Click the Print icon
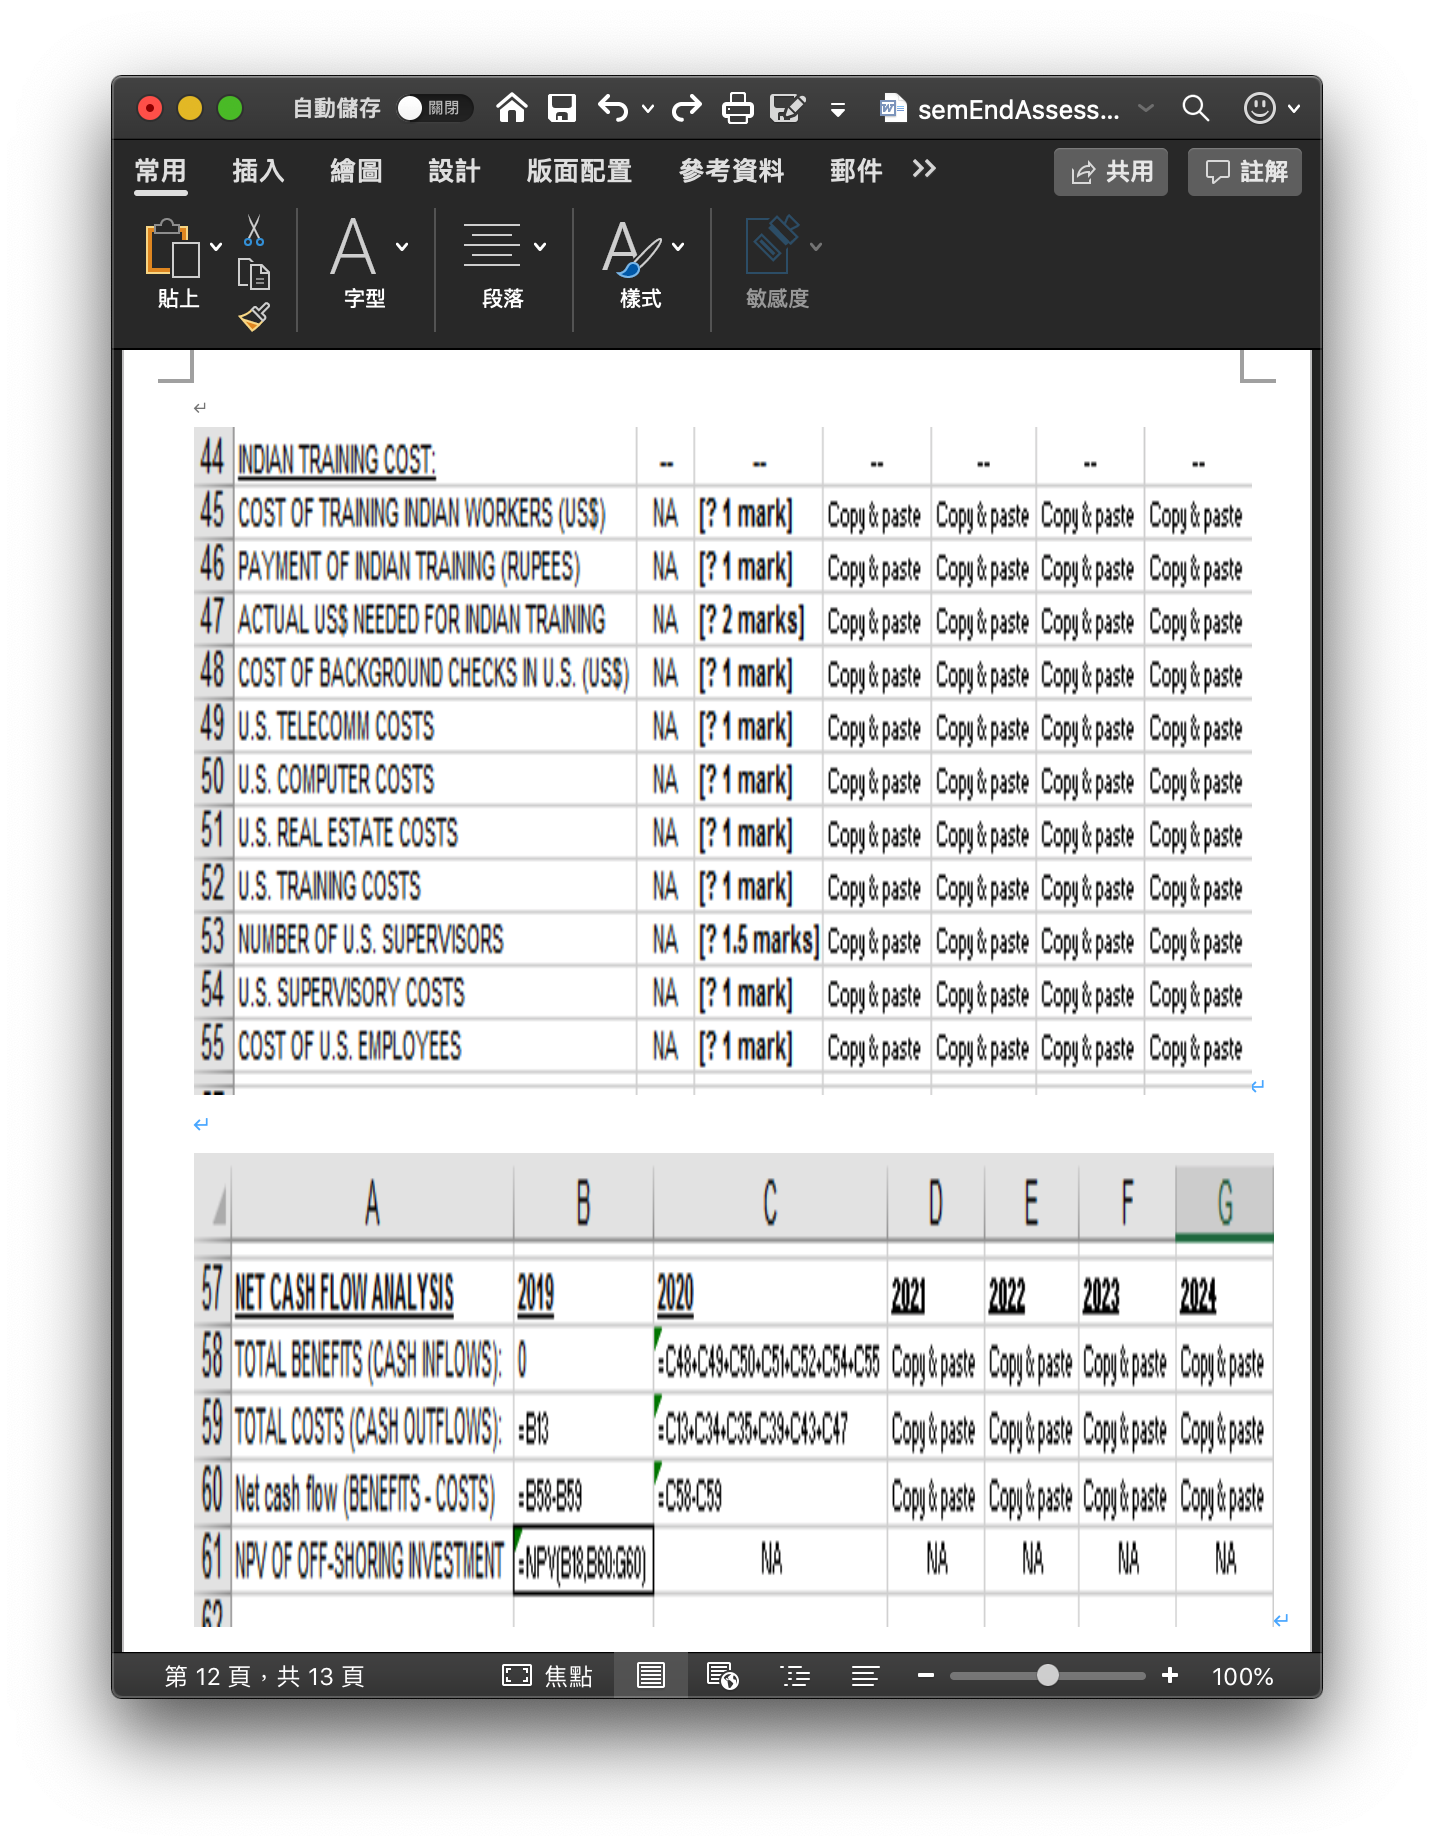The height and width of the screenshot is (1846, 1434). coord(738,108)
